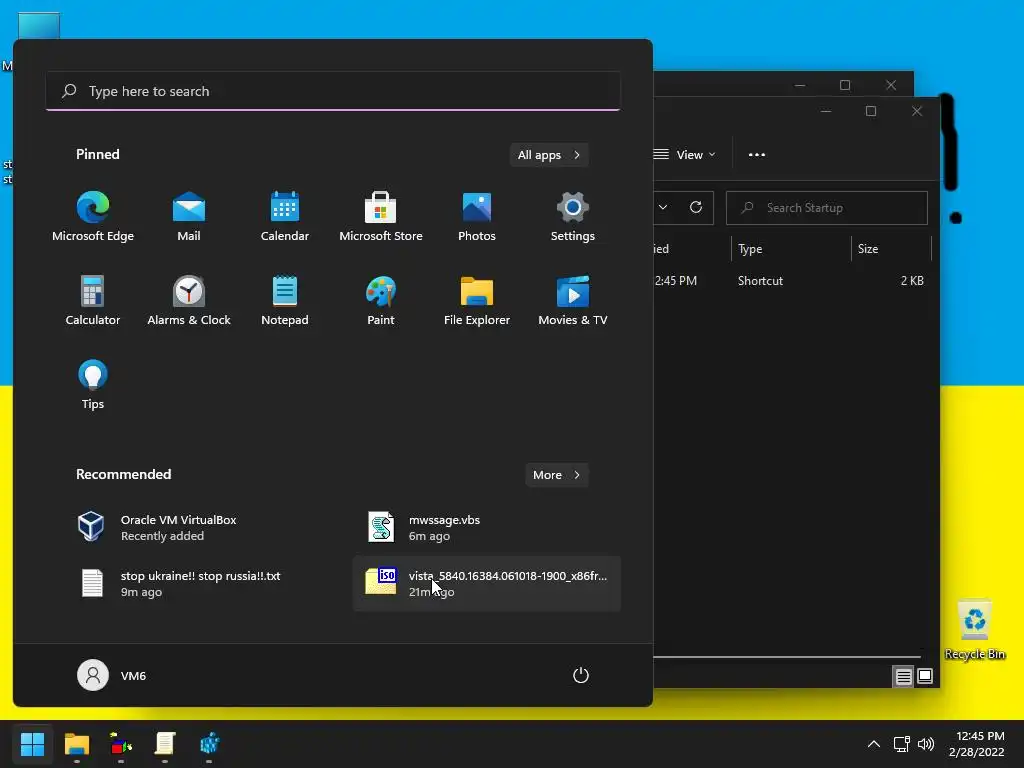
Task: Open the recommended vista_5840 ISO file
Action: [x=487, y=583]
